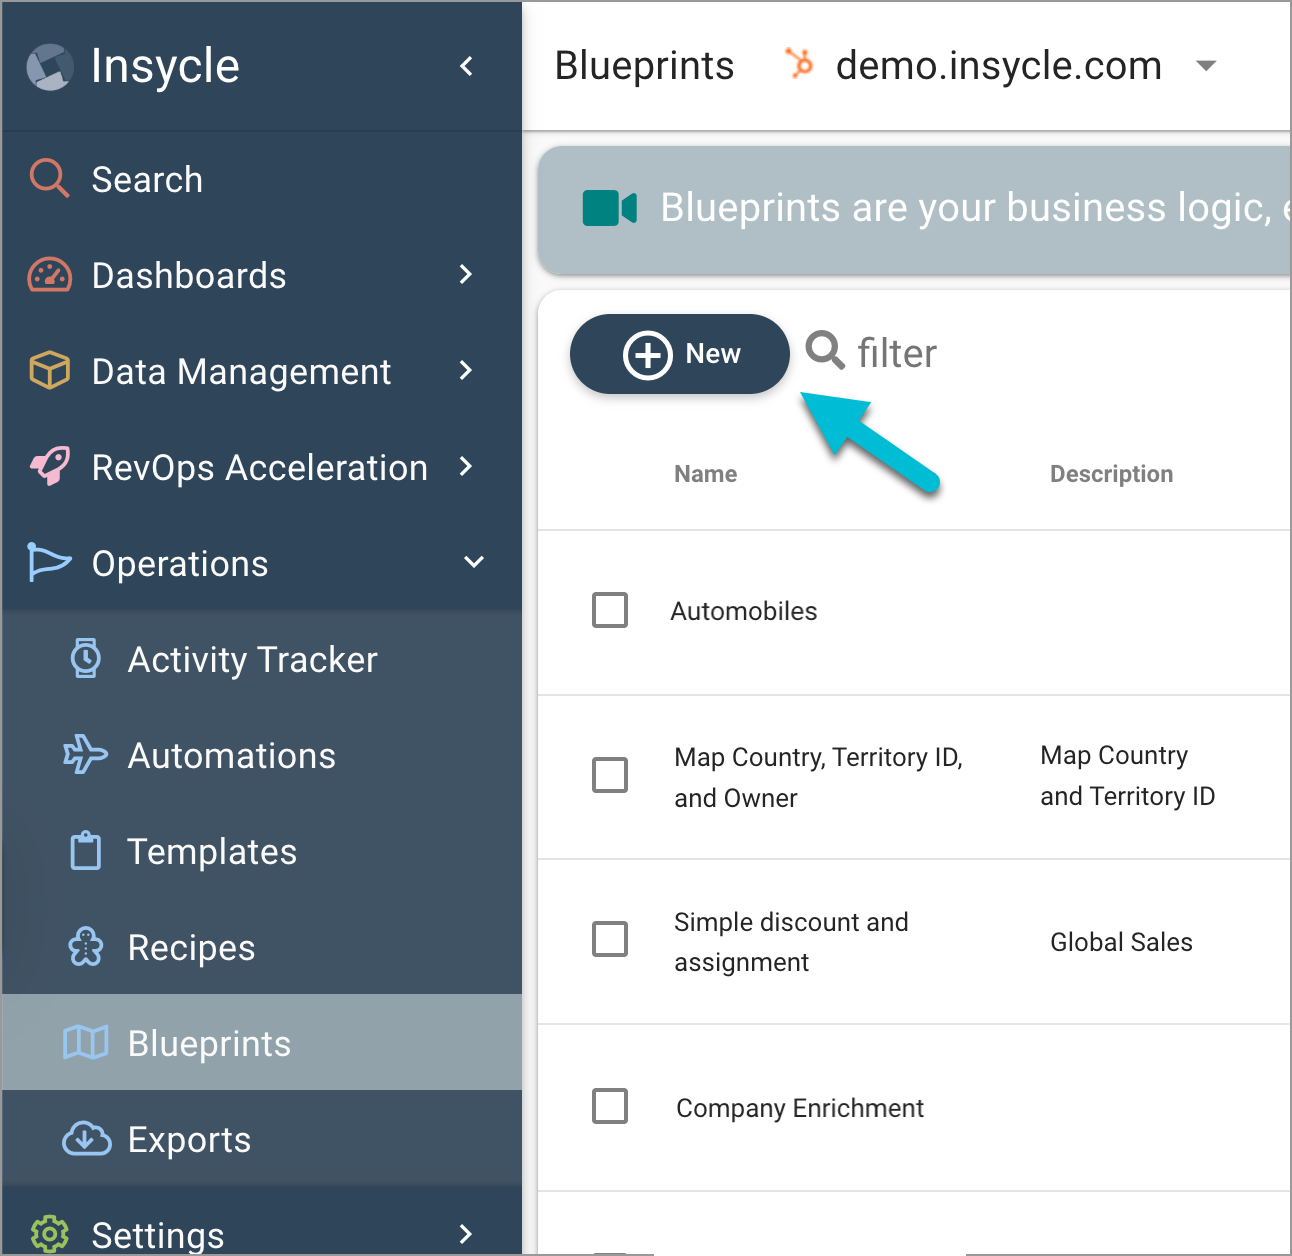Expand the Dashboards menu chevron
The width and height of the screenshot is (1292, 1256).
(x=466, y=274)
